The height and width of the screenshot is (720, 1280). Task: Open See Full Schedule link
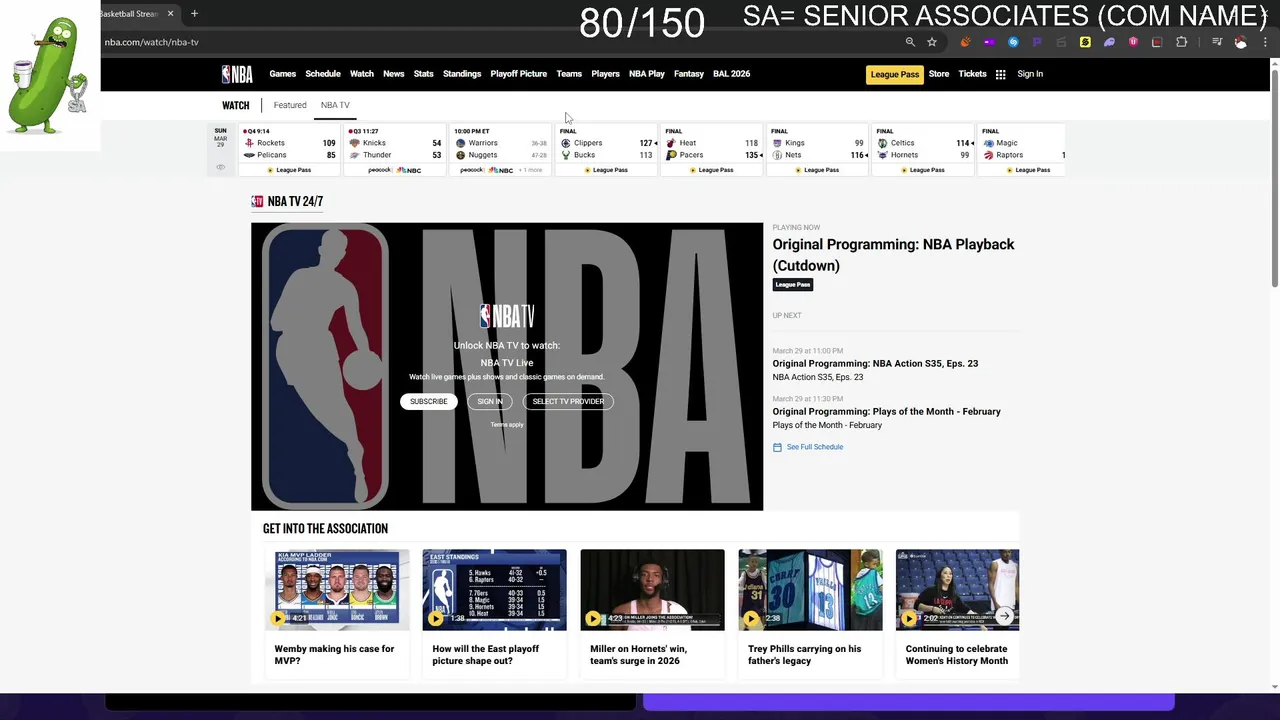click(x=815, y=447)
